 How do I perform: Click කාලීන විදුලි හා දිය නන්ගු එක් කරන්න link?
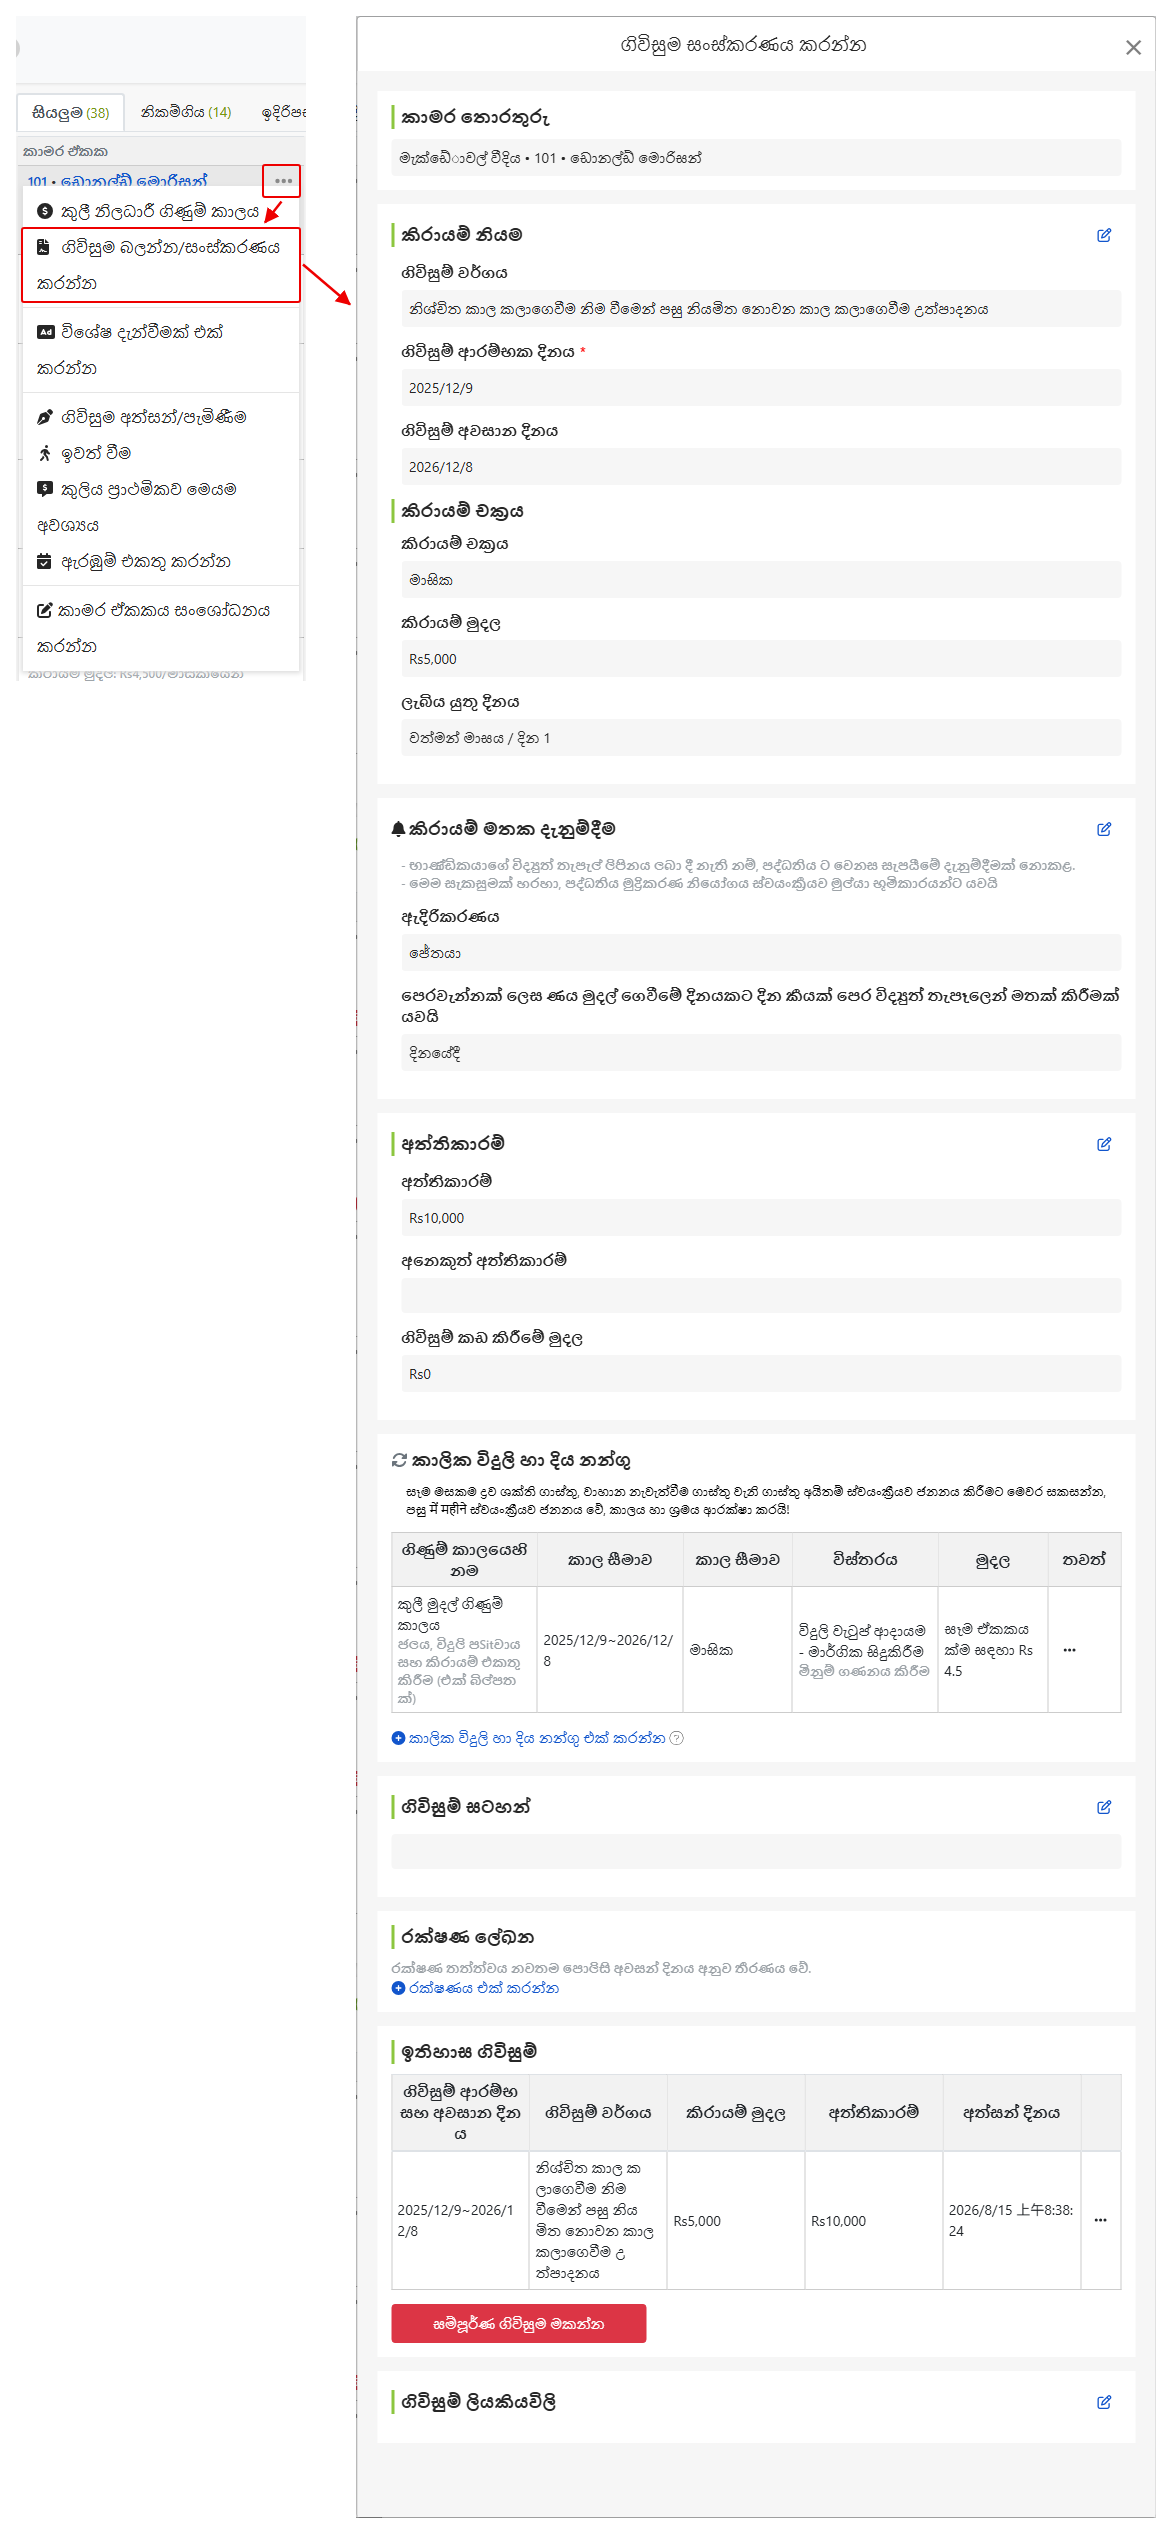point(528,1738)
